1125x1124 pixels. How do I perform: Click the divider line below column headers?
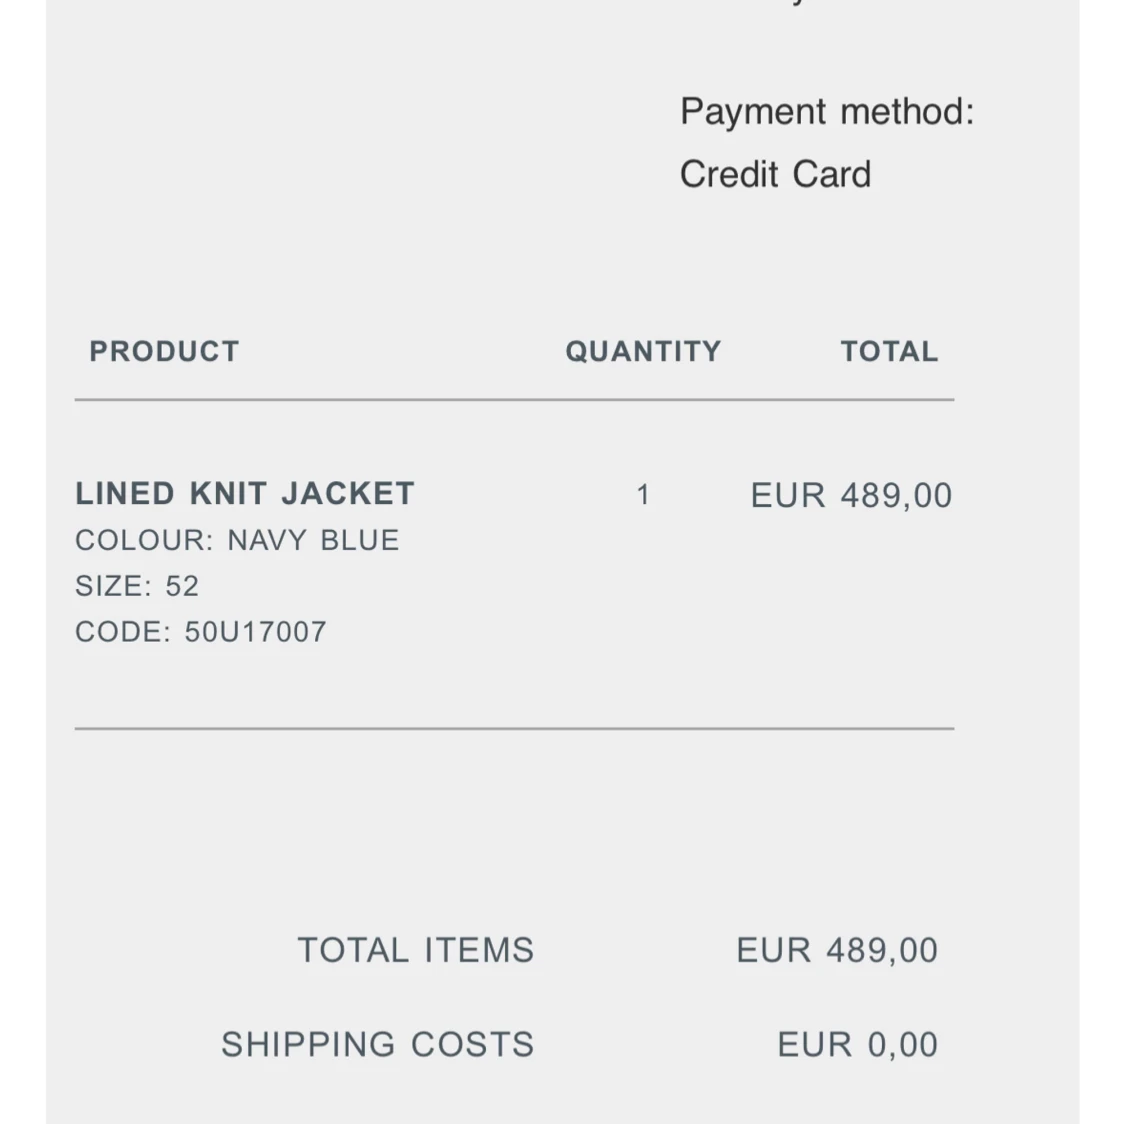tap(514, 400)
